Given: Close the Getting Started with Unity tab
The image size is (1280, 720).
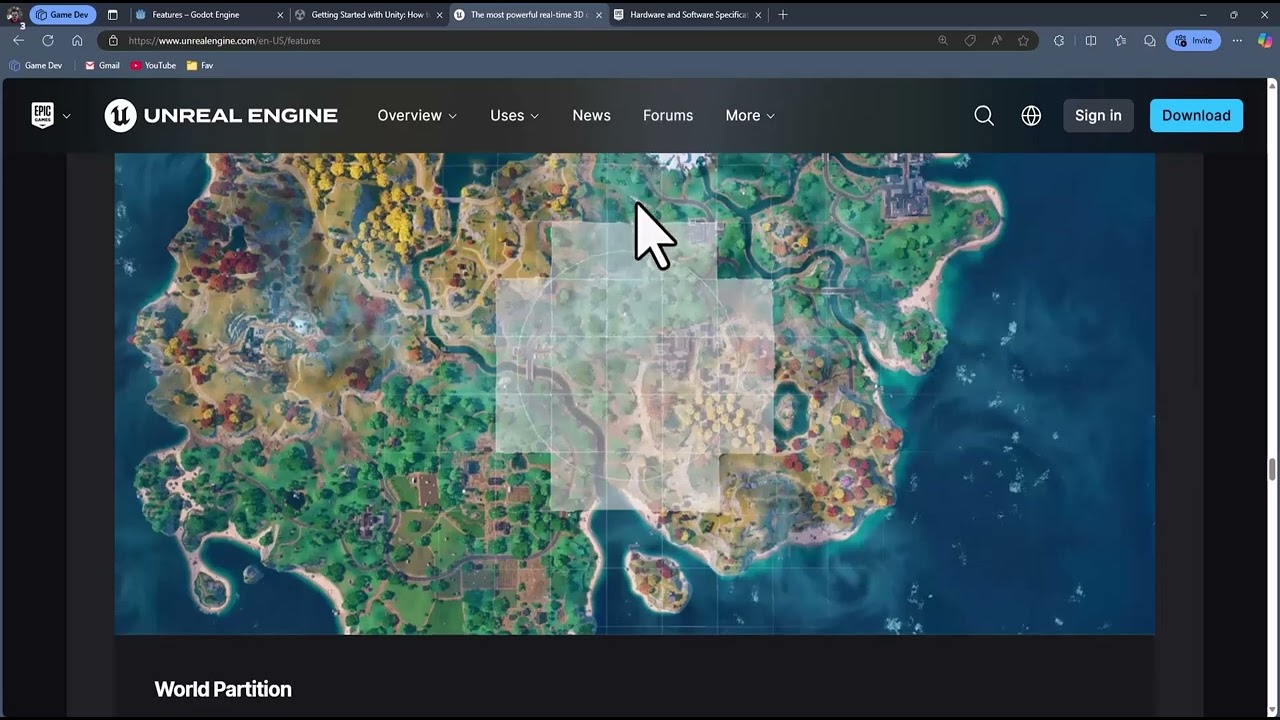Looking at the screenshot, I should [x=439, y=15].
